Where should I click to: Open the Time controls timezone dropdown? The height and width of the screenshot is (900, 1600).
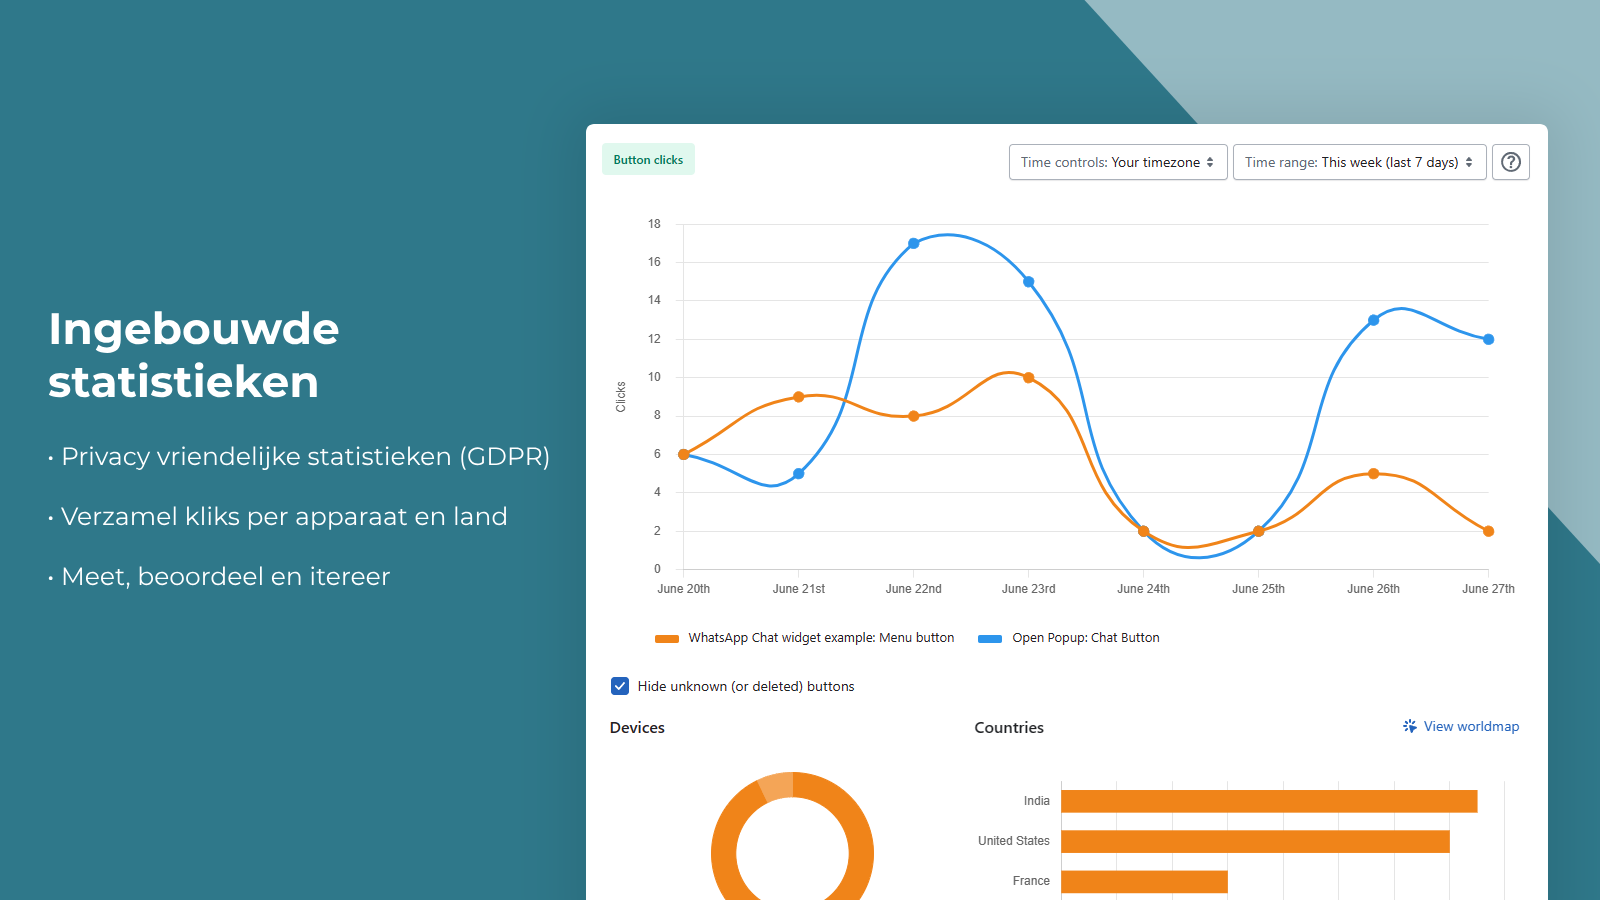(x=1118, y=162)
